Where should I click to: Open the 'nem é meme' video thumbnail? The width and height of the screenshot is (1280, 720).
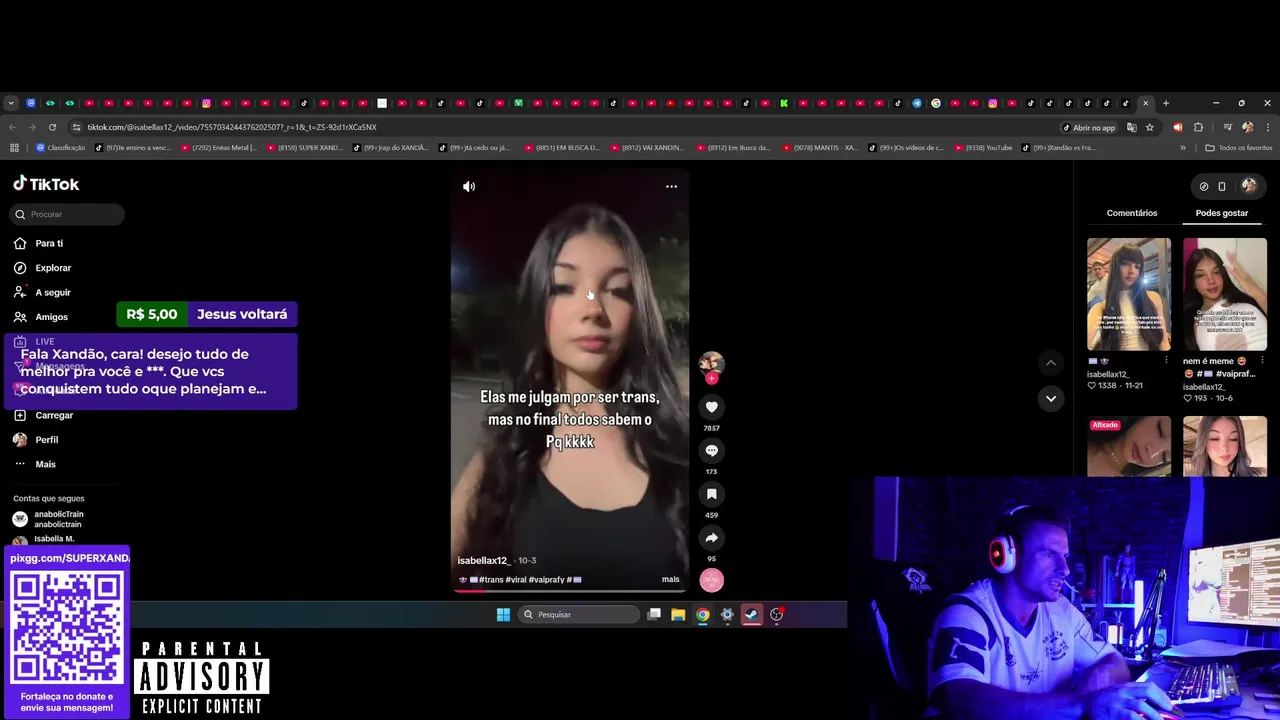(1225, 294)
